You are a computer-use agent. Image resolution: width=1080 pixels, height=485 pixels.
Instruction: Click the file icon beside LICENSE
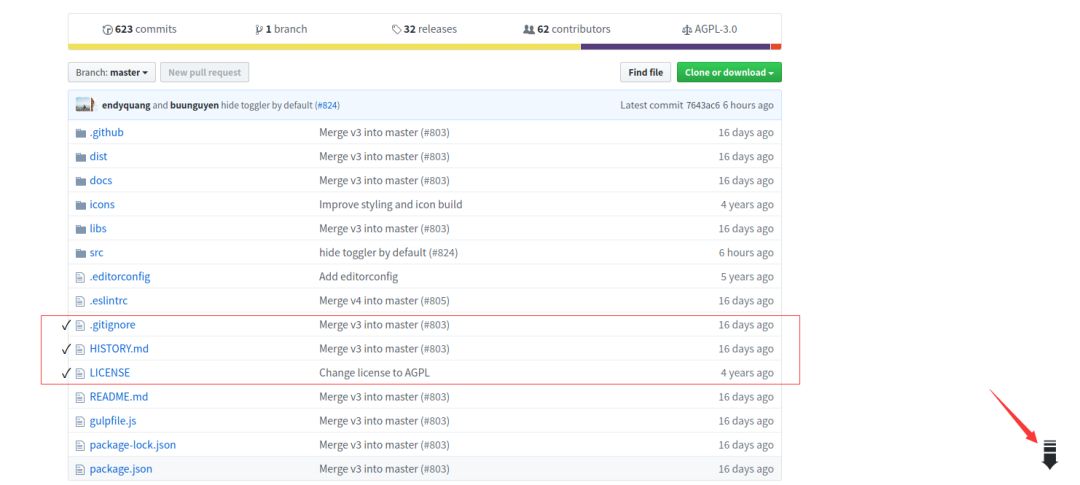[x=80, y=373]
